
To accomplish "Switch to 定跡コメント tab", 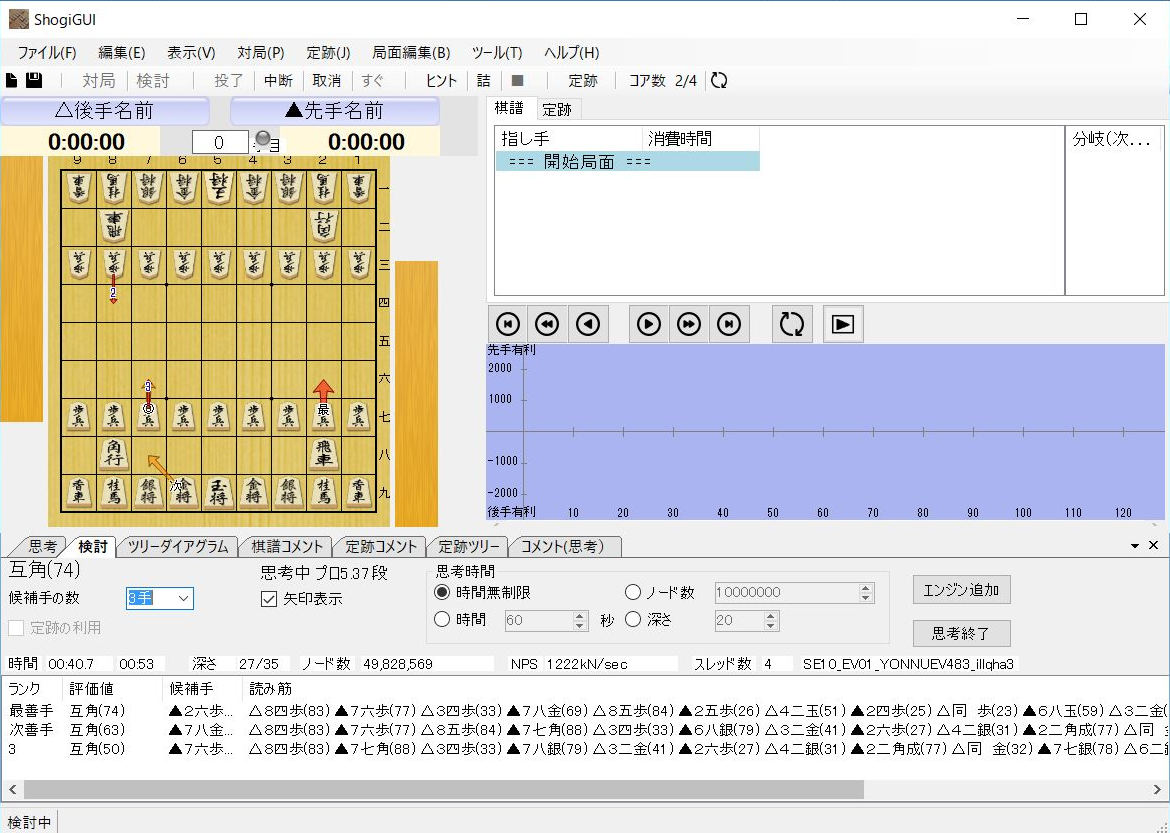I will pos(381,547).
